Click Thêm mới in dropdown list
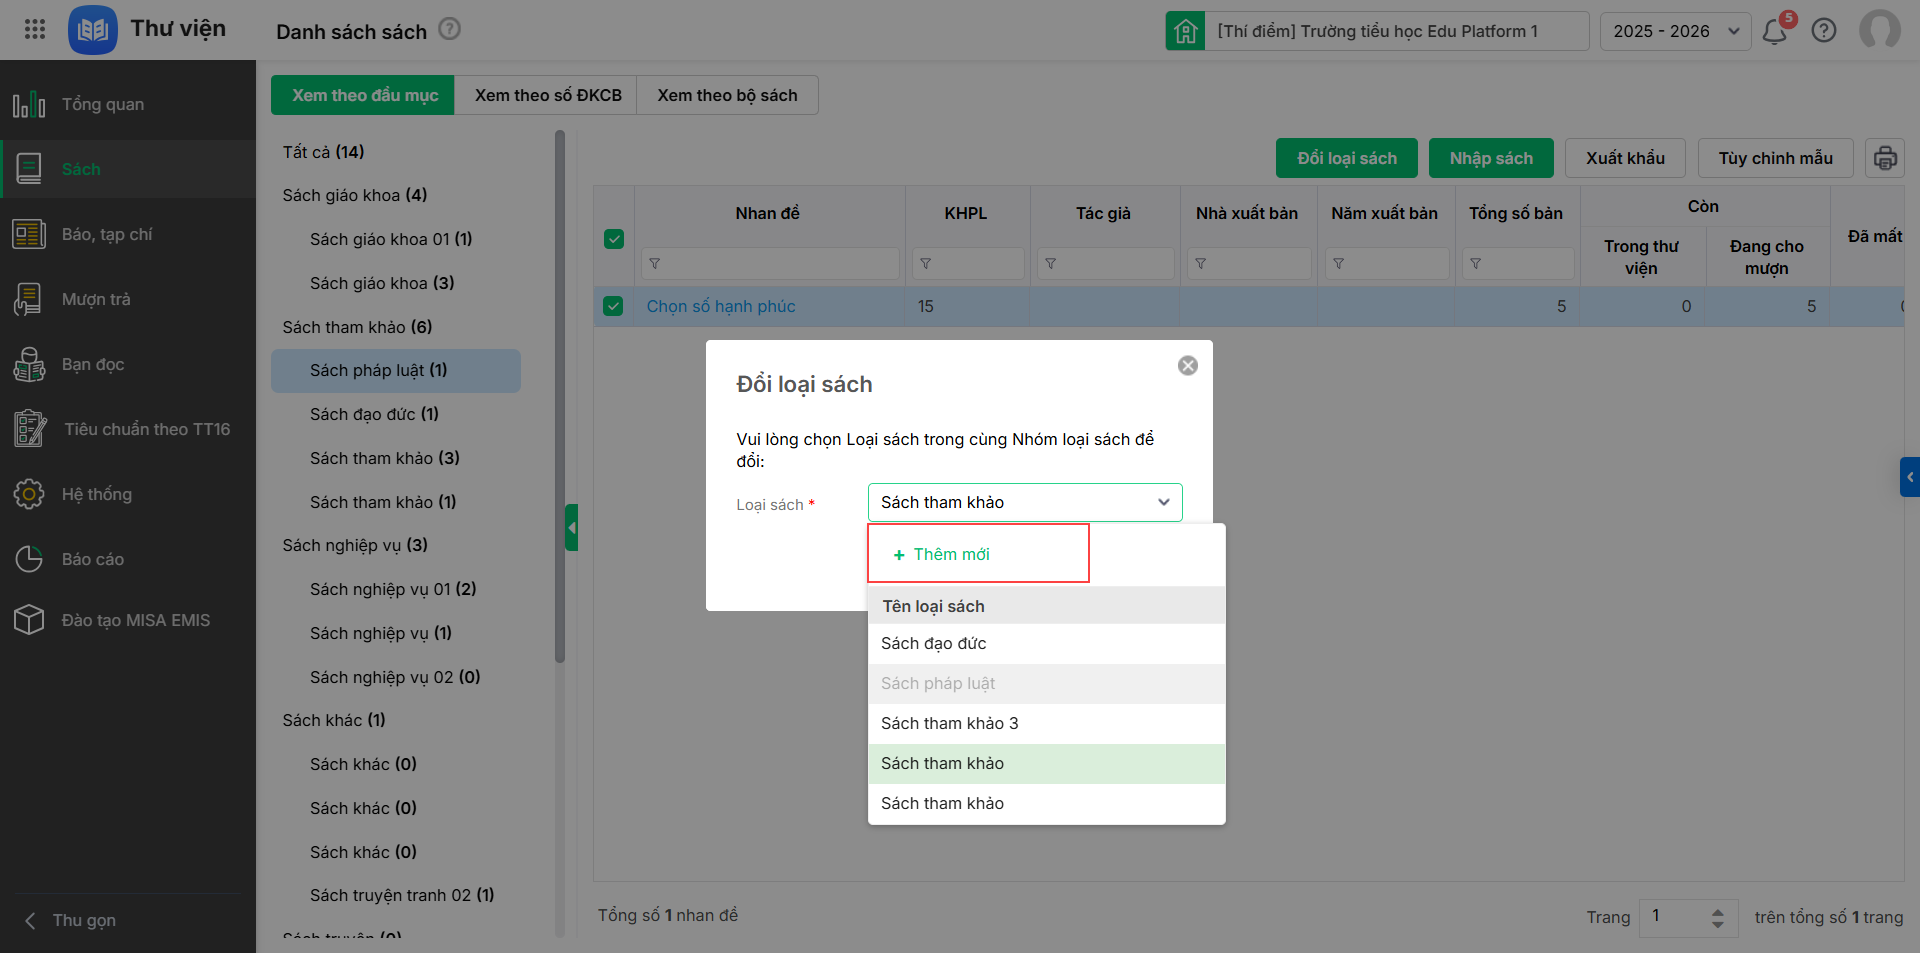The height and width of the screenshot is (953, 1920). 951,554
